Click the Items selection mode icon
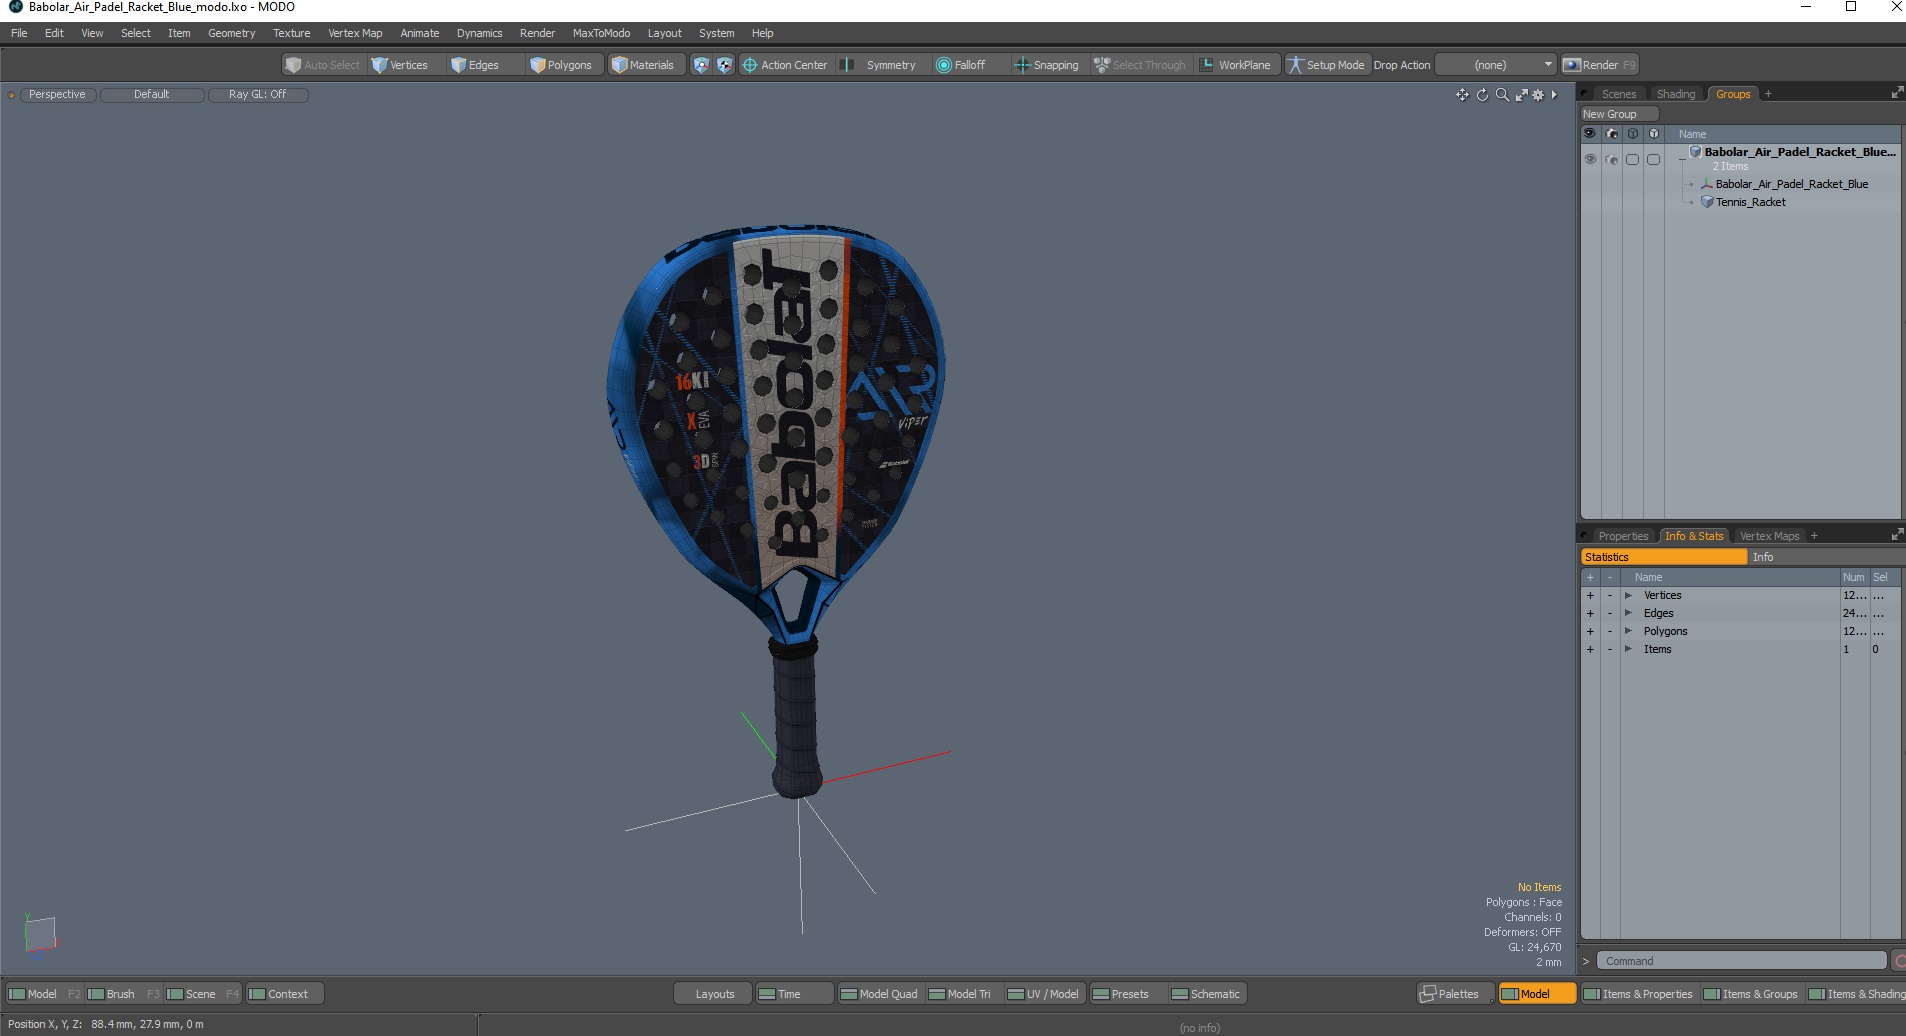This screenshot has width=1906, height=1036. point(701,65)
